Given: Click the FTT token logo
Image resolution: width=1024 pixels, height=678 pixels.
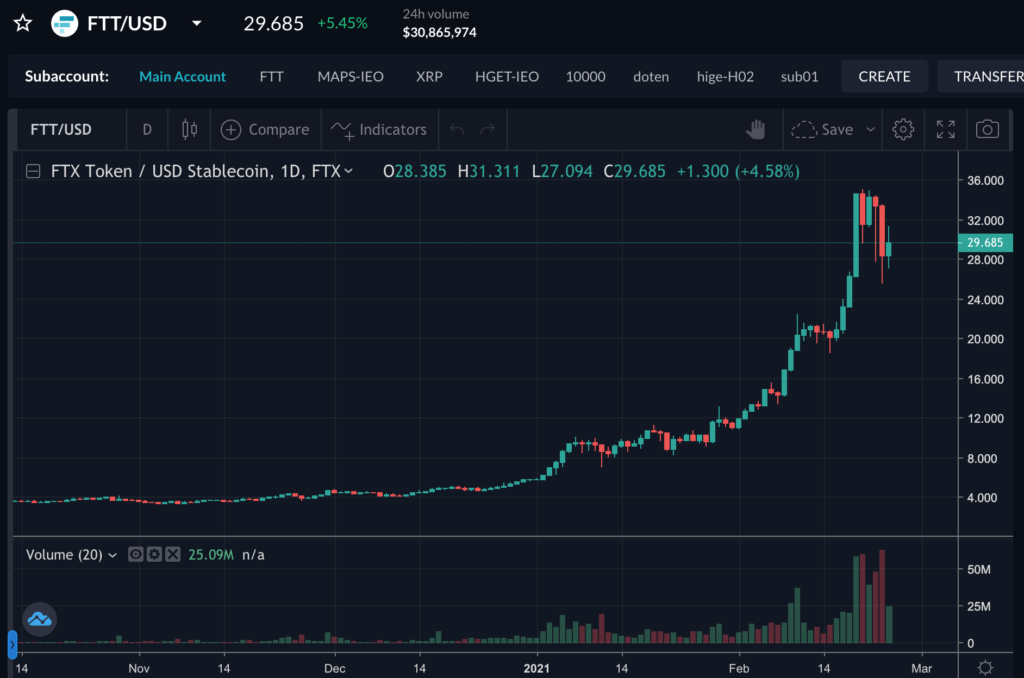Looking at the screenshot, I should click(x=65, y=24).
